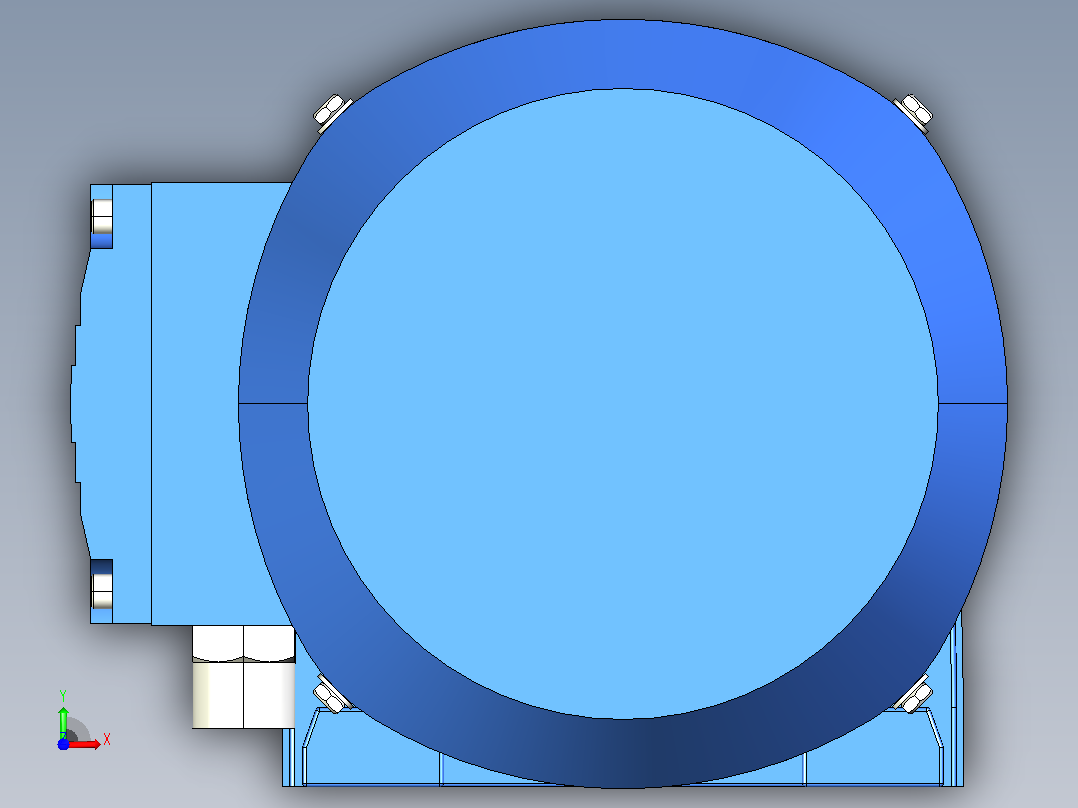
Task: Click the red X axis arrow of the triad
Action: click(86, 744)
